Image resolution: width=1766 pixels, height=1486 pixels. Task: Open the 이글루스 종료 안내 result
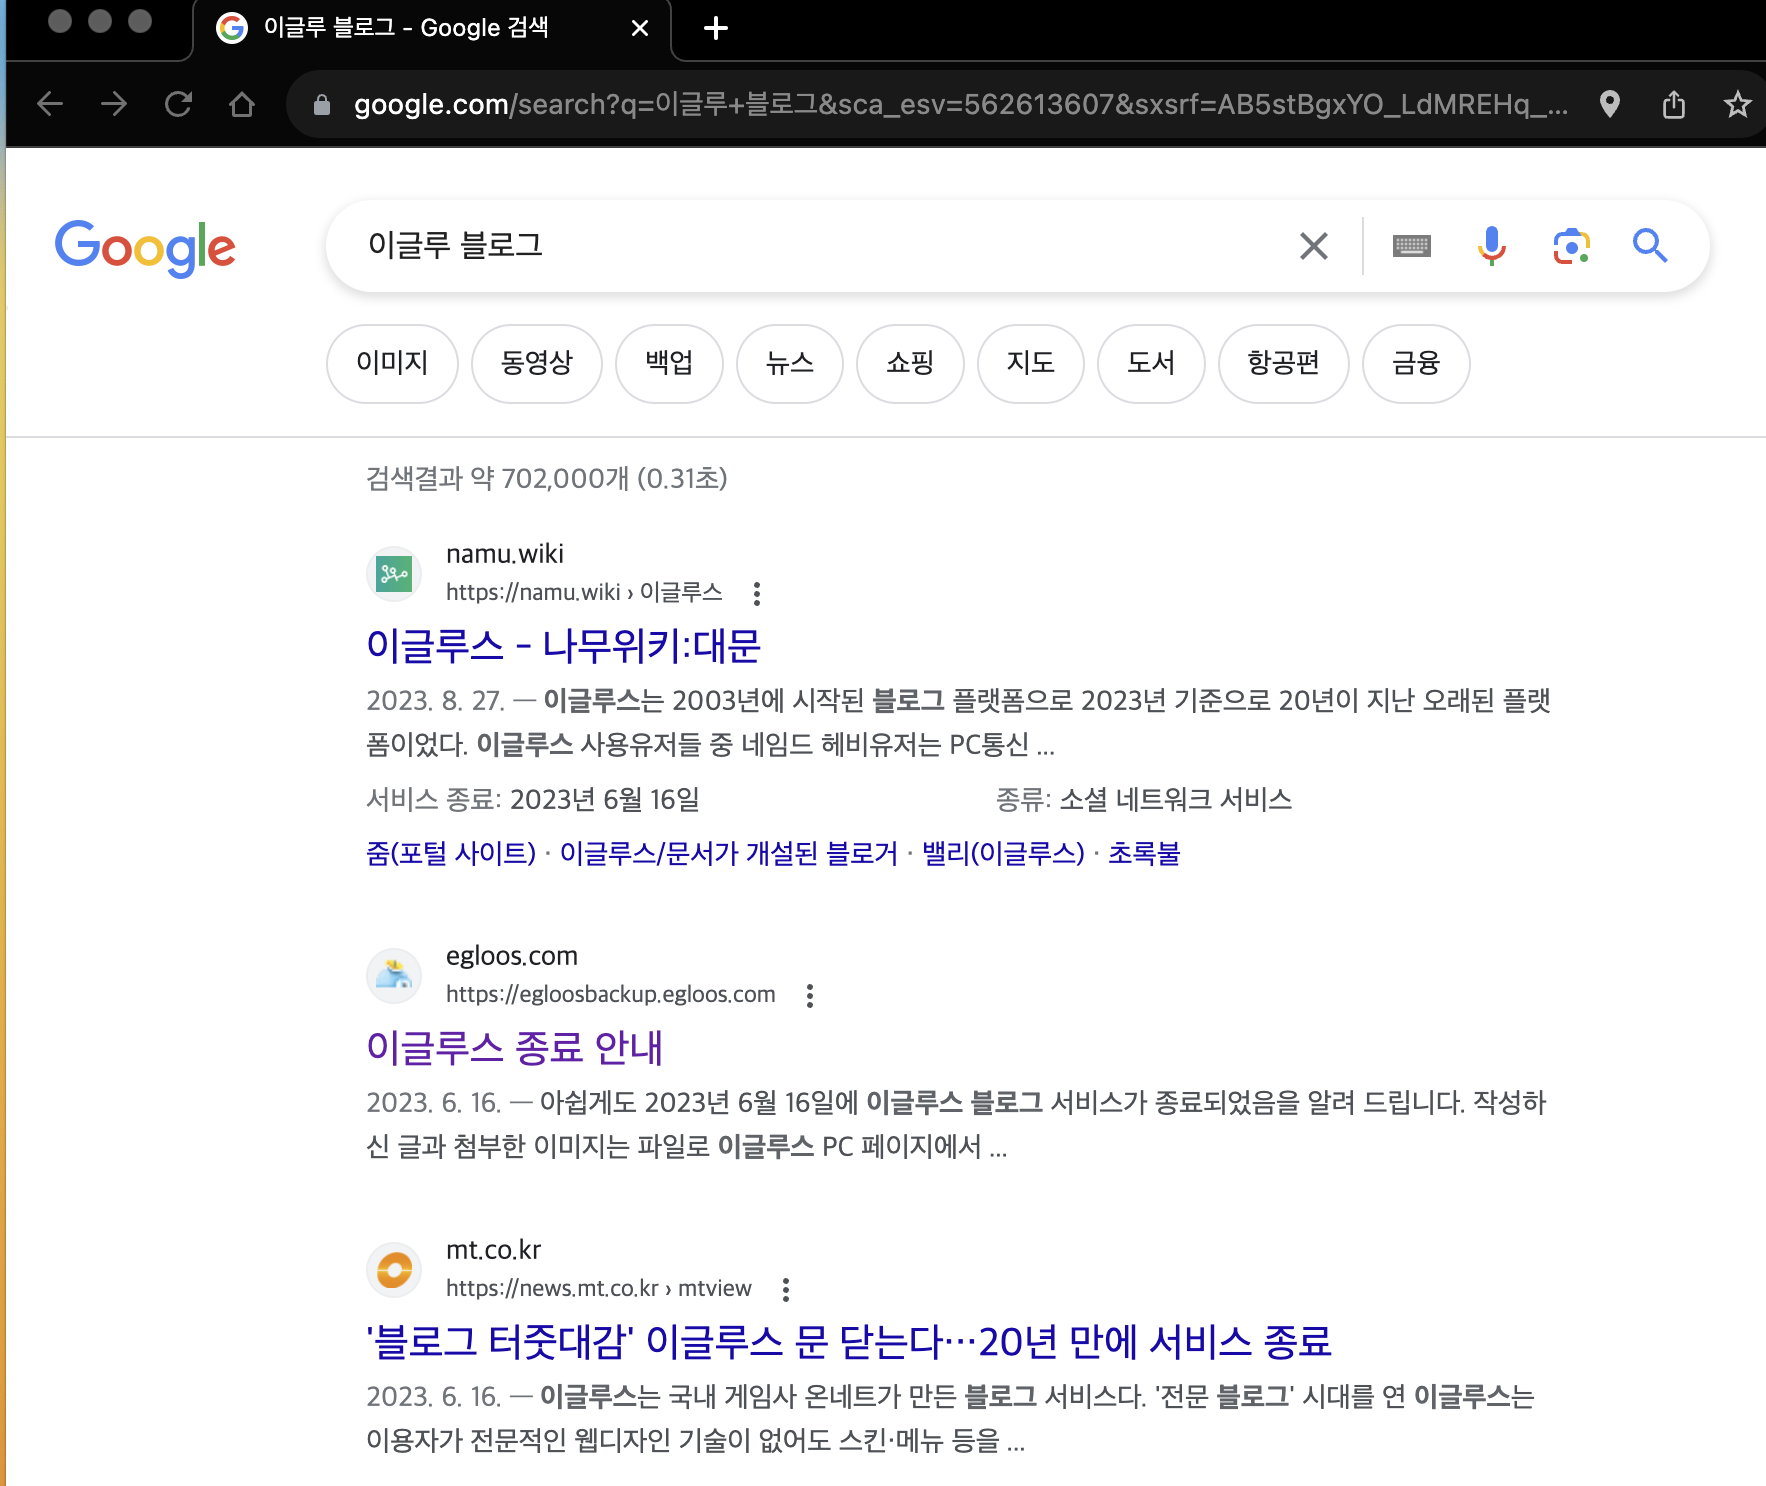[515, 1048]
